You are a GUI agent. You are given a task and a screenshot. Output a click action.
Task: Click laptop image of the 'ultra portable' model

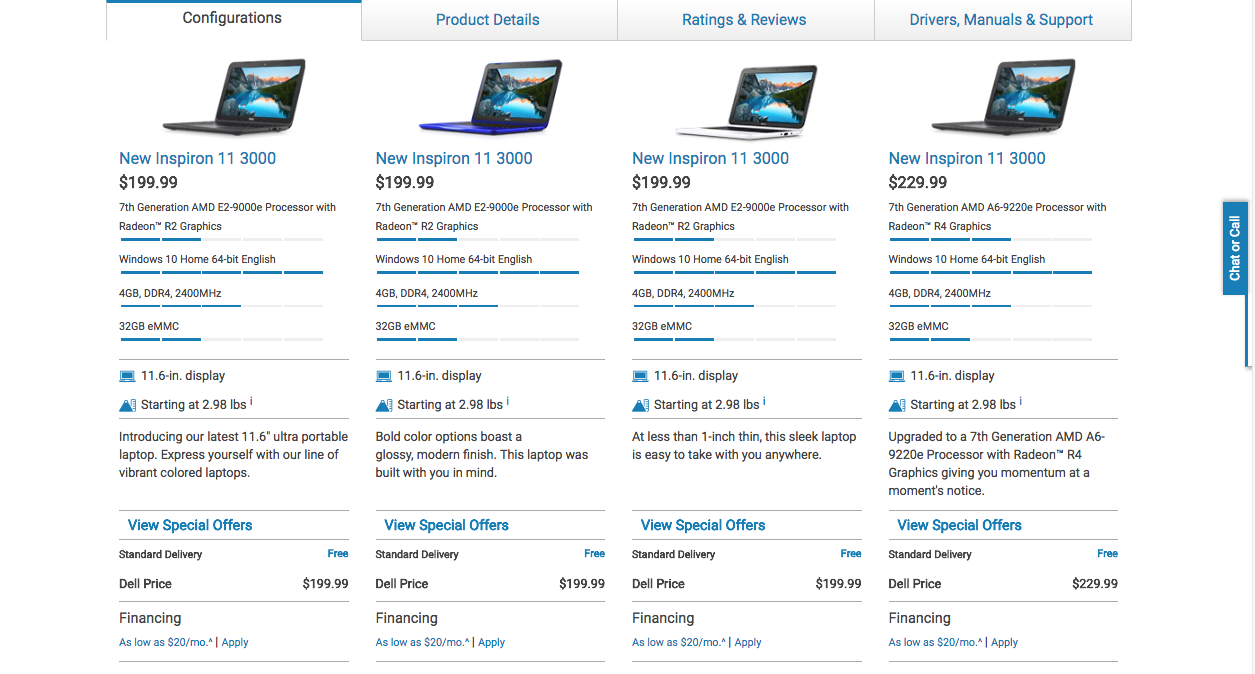click(234, 97)
